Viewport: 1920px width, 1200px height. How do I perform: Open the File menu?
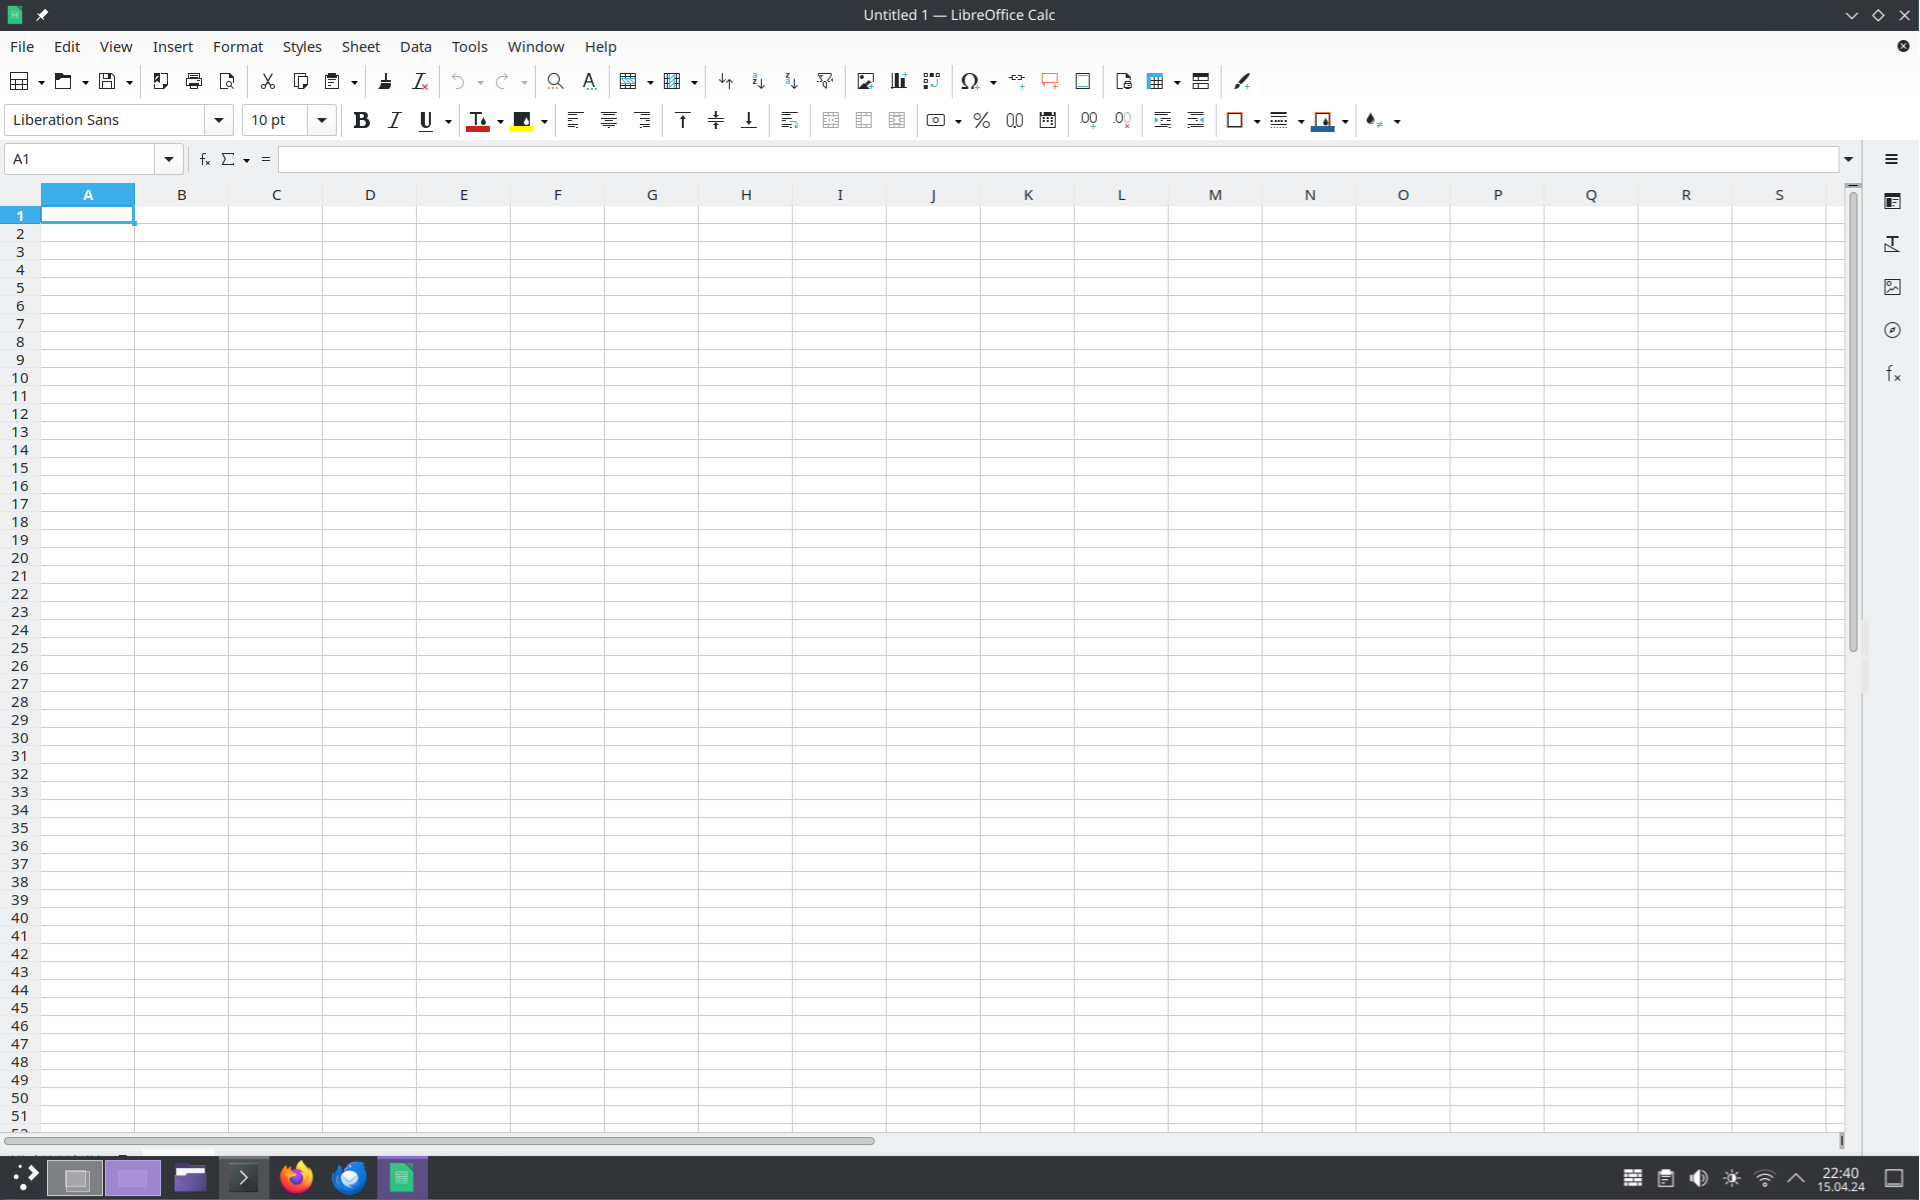pos(22,47)
